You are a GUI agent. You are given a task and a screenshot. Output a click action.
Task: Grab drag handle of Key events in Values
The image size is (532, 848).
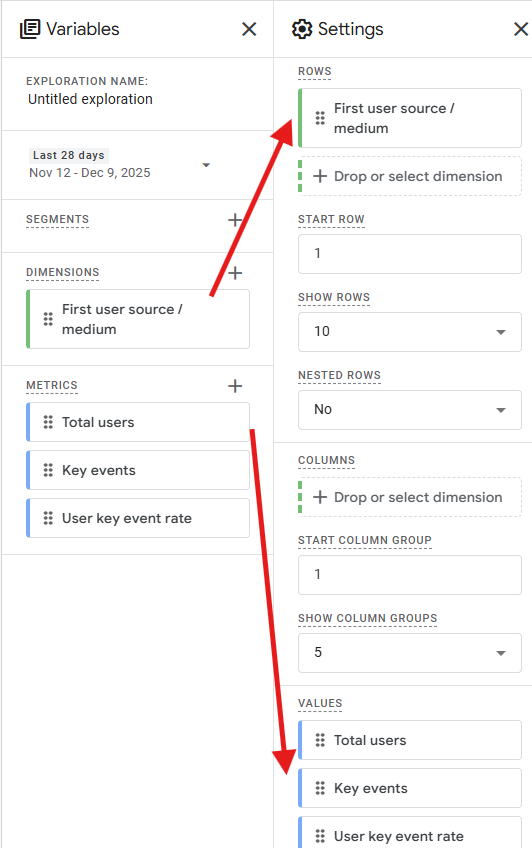[320, 789]
